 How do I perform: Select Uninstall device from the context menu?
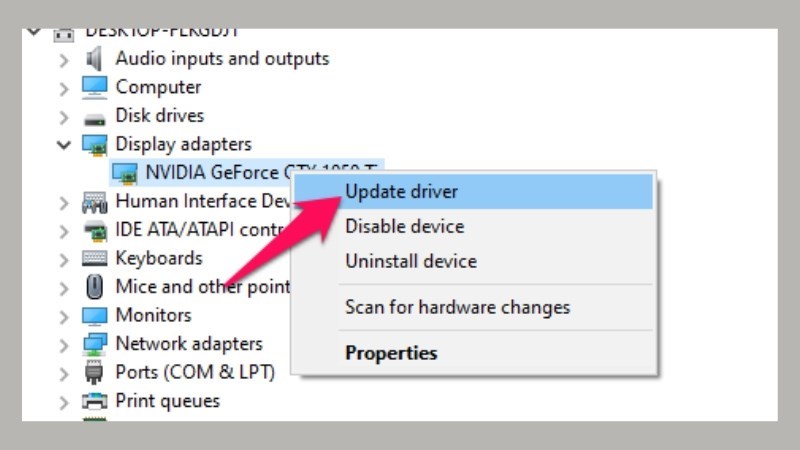tap(410, 261)
